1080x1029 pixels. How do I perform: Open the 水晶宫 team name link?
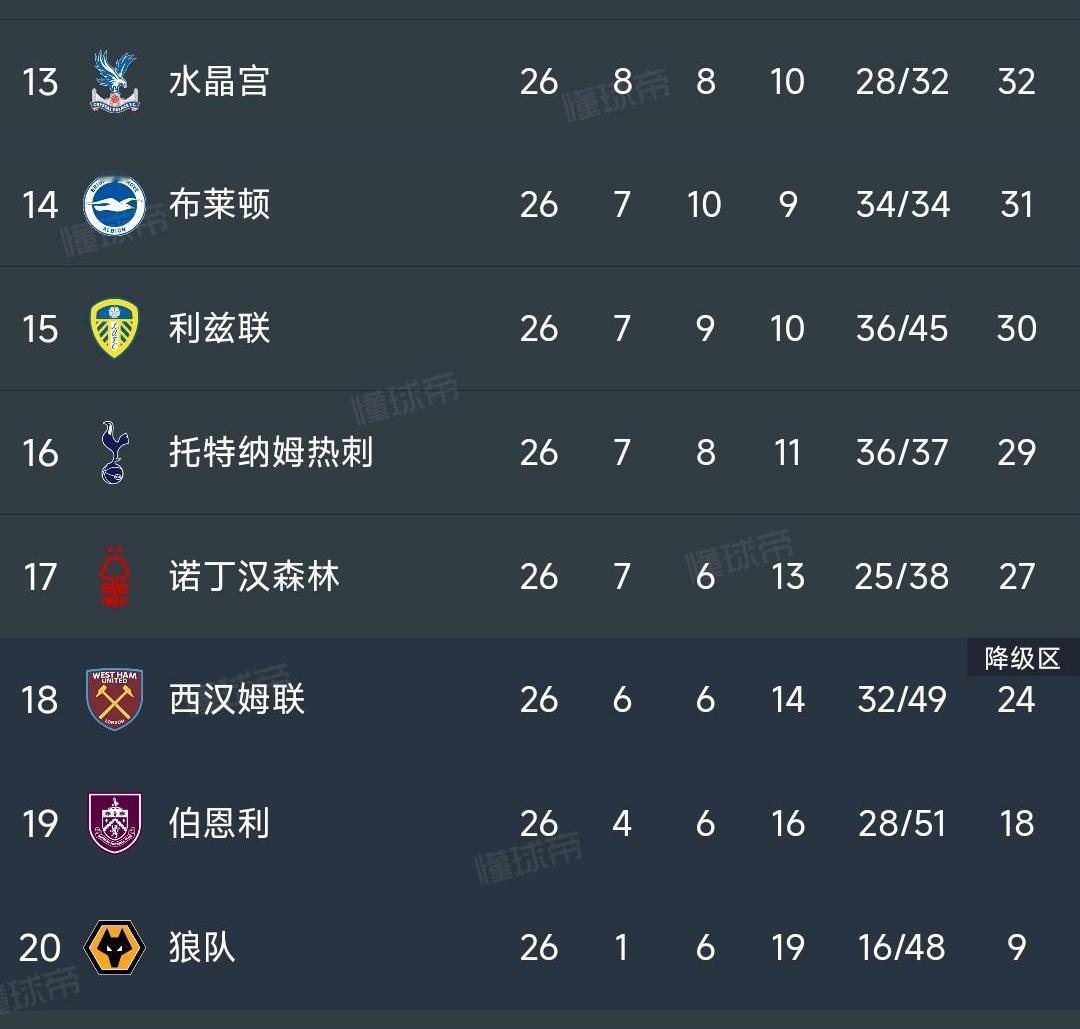[219, 81]
